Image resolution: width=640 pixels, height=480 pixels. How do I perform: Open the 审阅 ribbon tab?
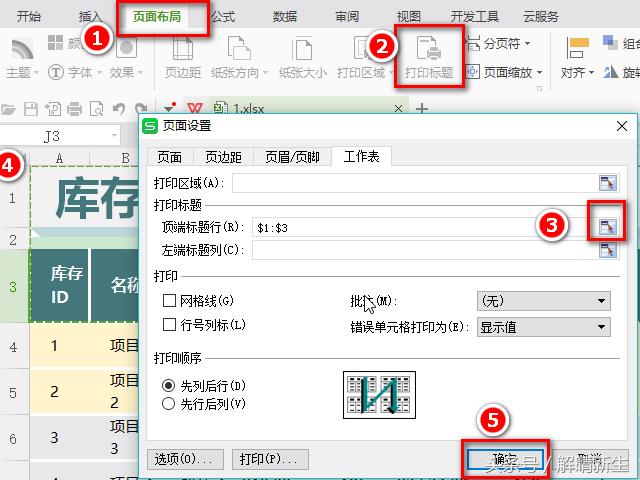click(x=347, y=17)
